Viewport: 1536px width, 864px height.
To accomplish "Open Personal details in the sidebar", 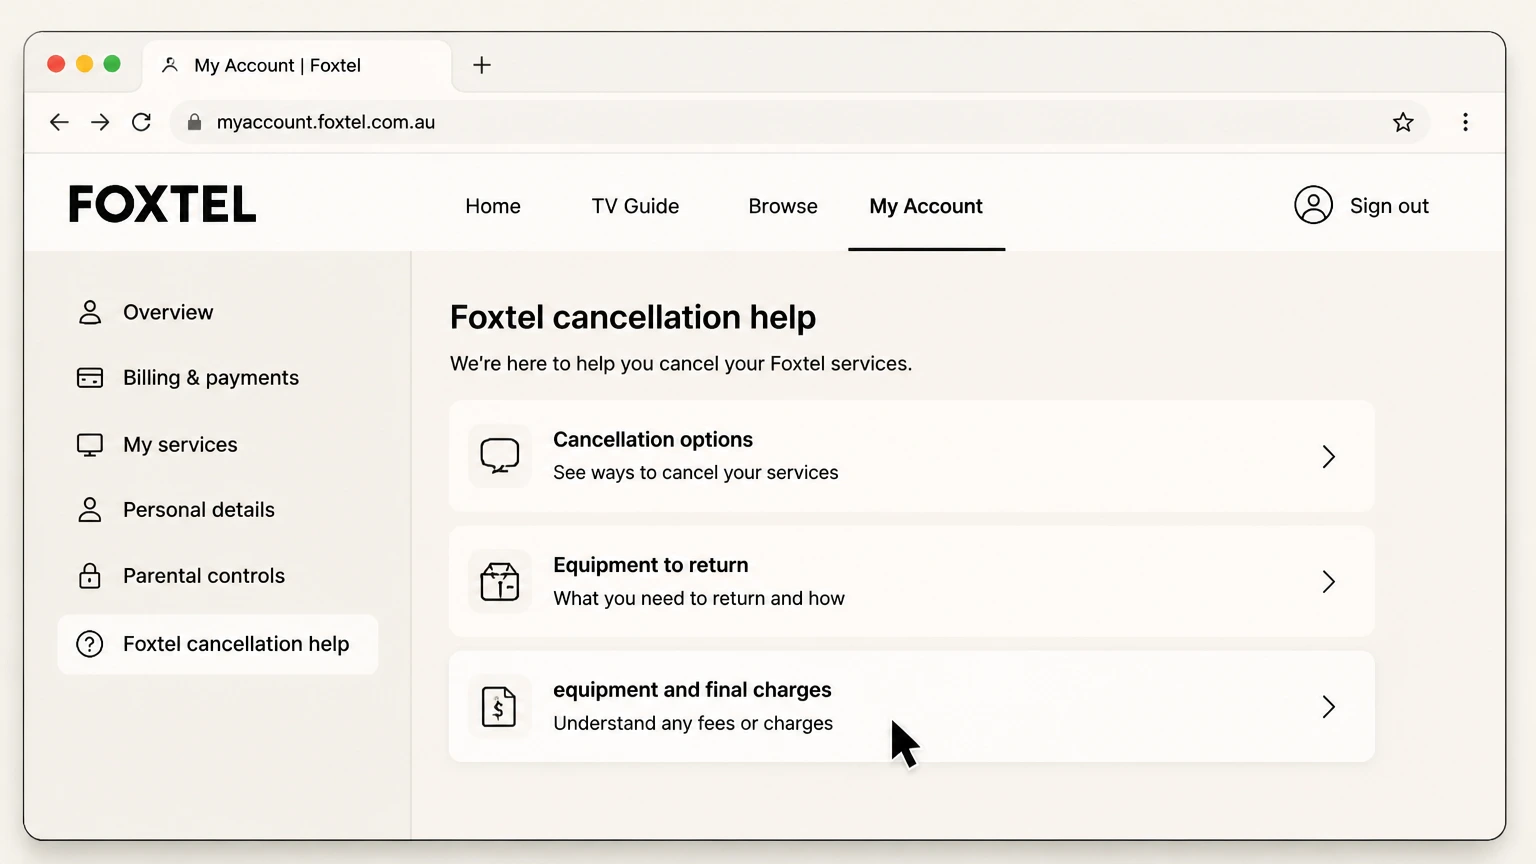I will (199, 510).
